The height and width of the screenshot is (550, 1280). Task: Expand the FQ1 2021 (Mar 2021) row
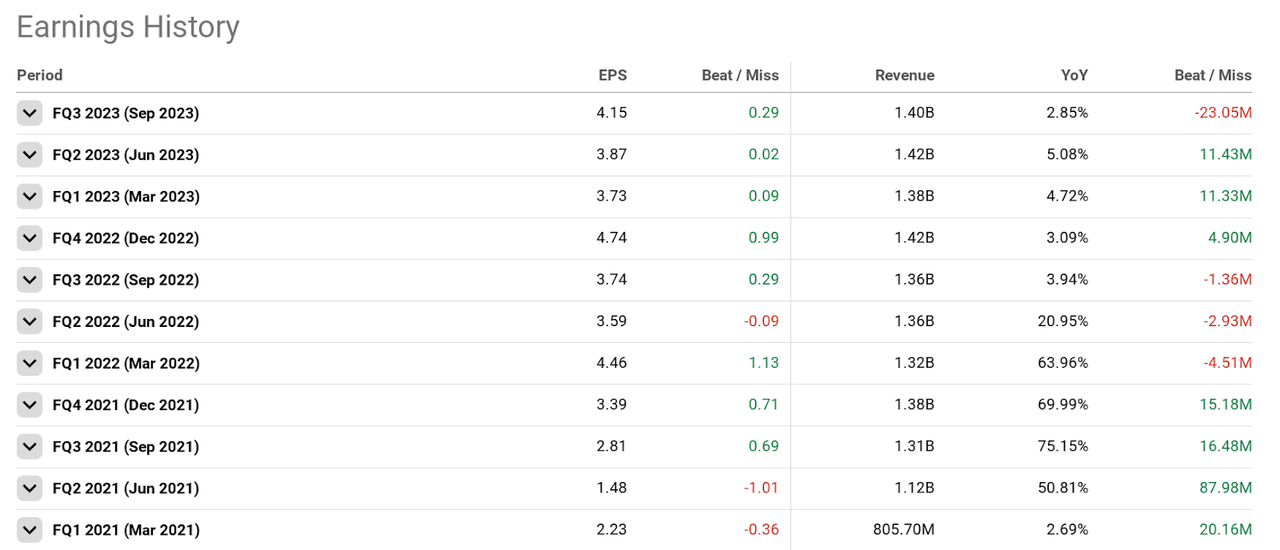coord(30,530)
